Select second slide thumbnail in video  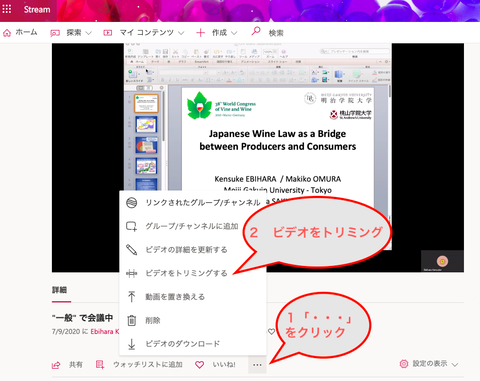[x=146, y=124]
